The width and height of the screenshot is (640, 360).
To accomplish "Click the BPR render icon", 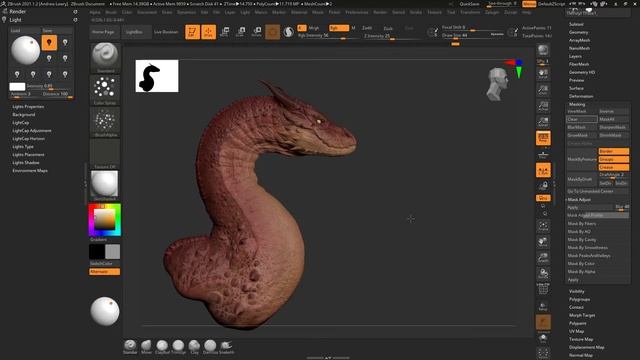I will tap(543, 50).
